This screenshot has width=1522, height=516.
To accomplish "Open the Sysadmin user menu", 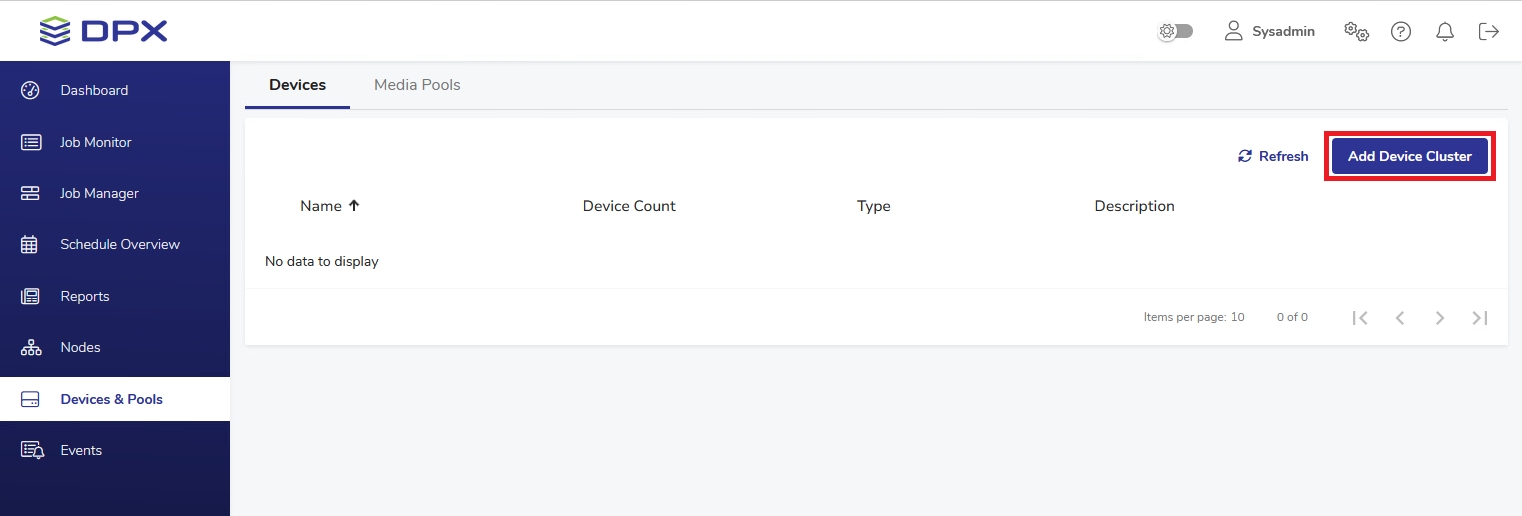I will (x=1270, y=32).
